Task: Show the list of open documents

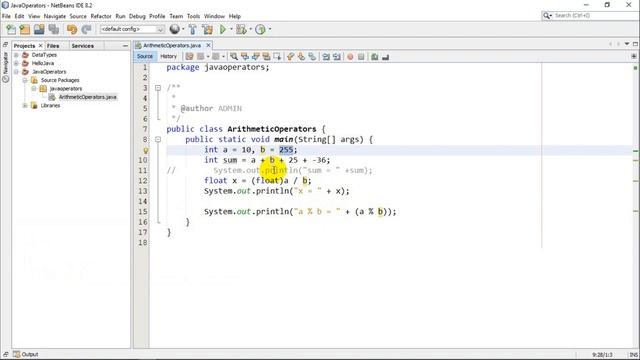Action: 627,44
